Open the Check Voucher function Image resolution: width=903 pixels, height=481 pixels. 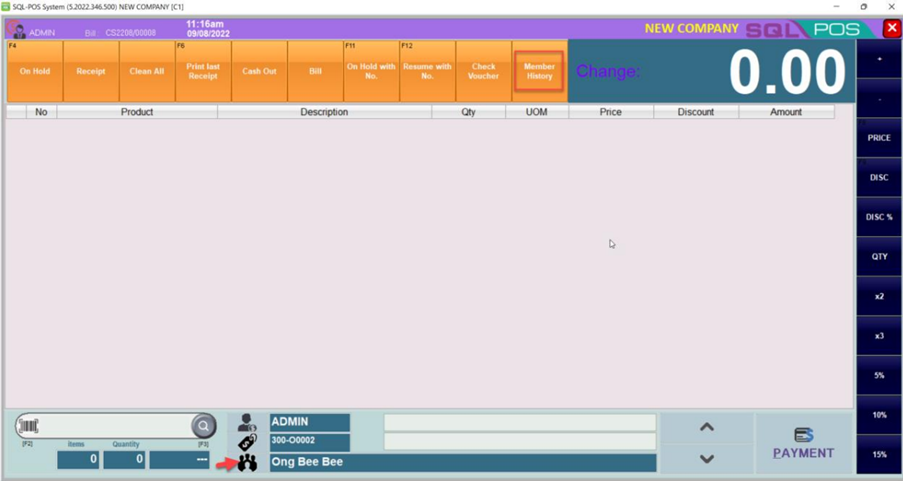pos(483,72)
